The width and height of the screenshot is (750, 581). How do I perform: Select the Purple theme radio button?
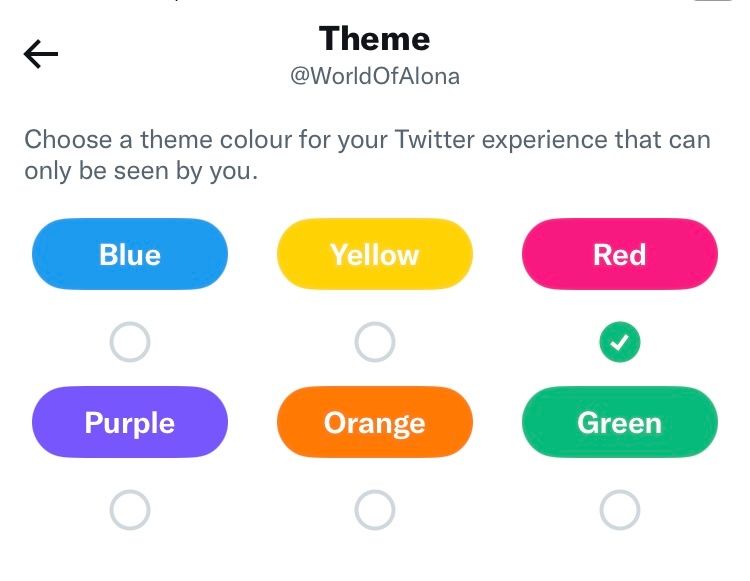coord(130,510)
